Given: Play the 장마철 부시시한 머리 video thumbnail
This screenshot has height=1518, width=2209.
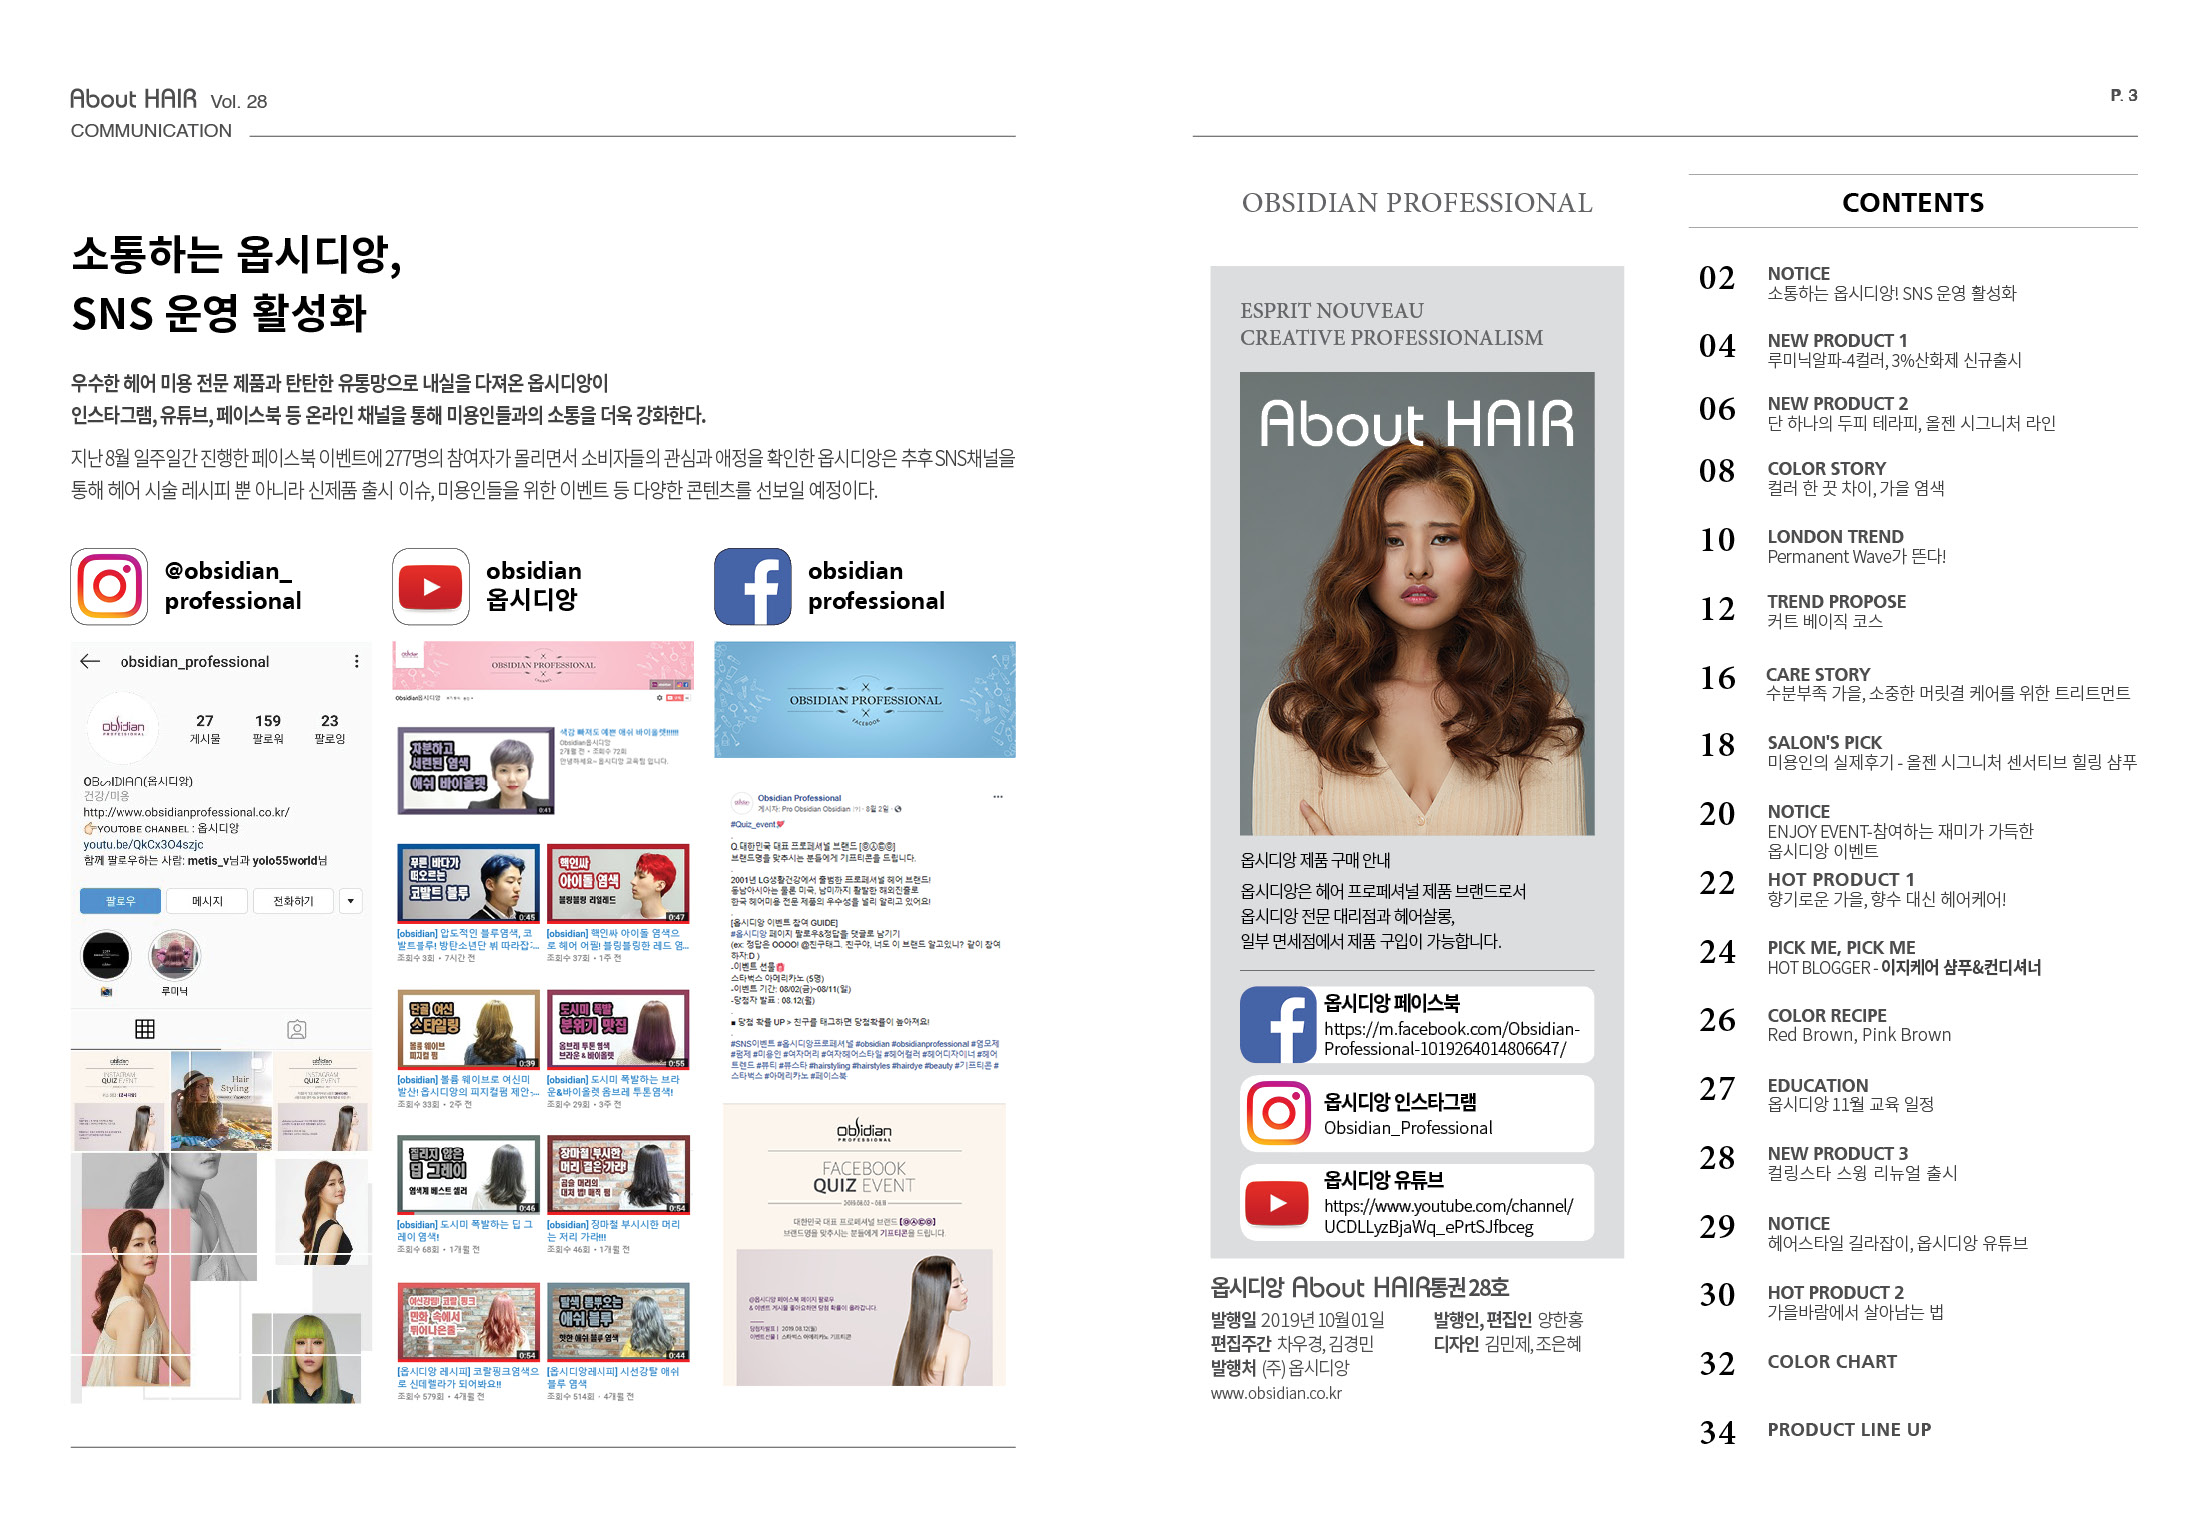Looking at the screenshot, I should click(x=618, y=1174).
